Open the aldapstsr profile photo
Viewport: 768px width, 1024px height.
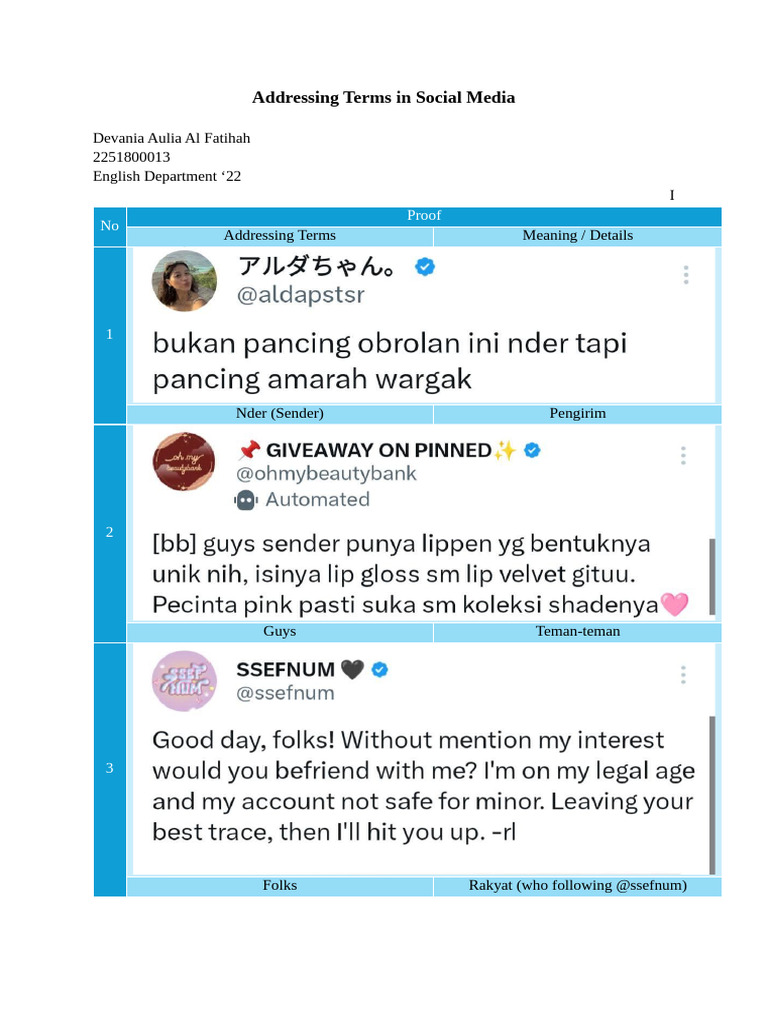(x=185, y=281)
